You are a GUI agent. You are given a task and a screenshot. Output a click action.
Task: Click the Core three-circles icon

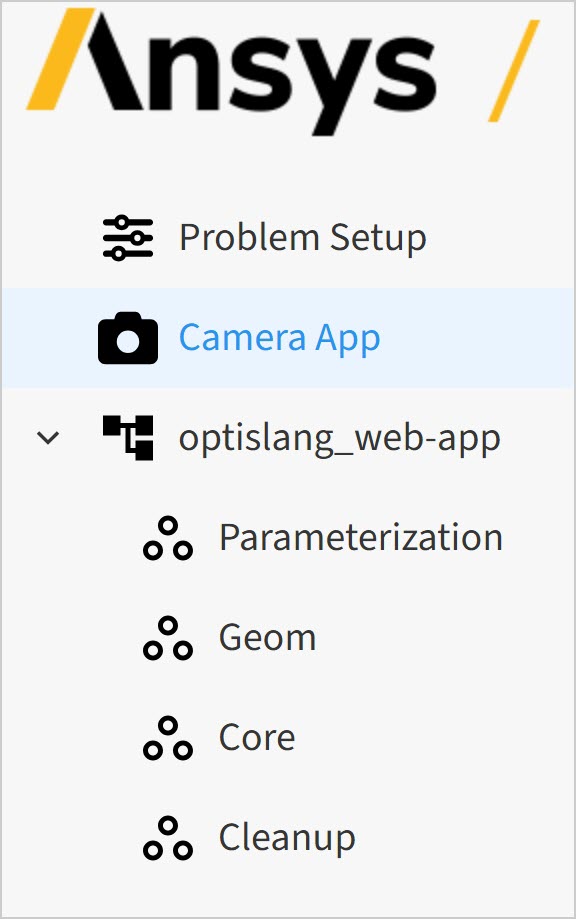click(x=168, y=738)
